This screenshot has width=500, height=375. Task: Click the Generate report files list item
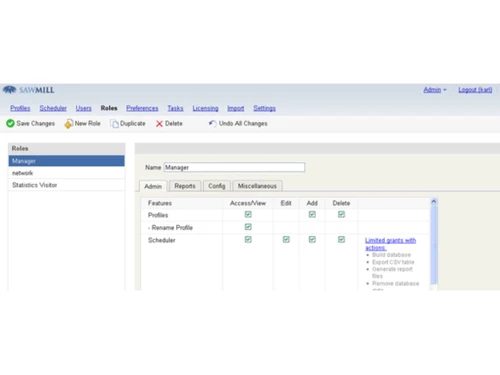coord(392,272)
